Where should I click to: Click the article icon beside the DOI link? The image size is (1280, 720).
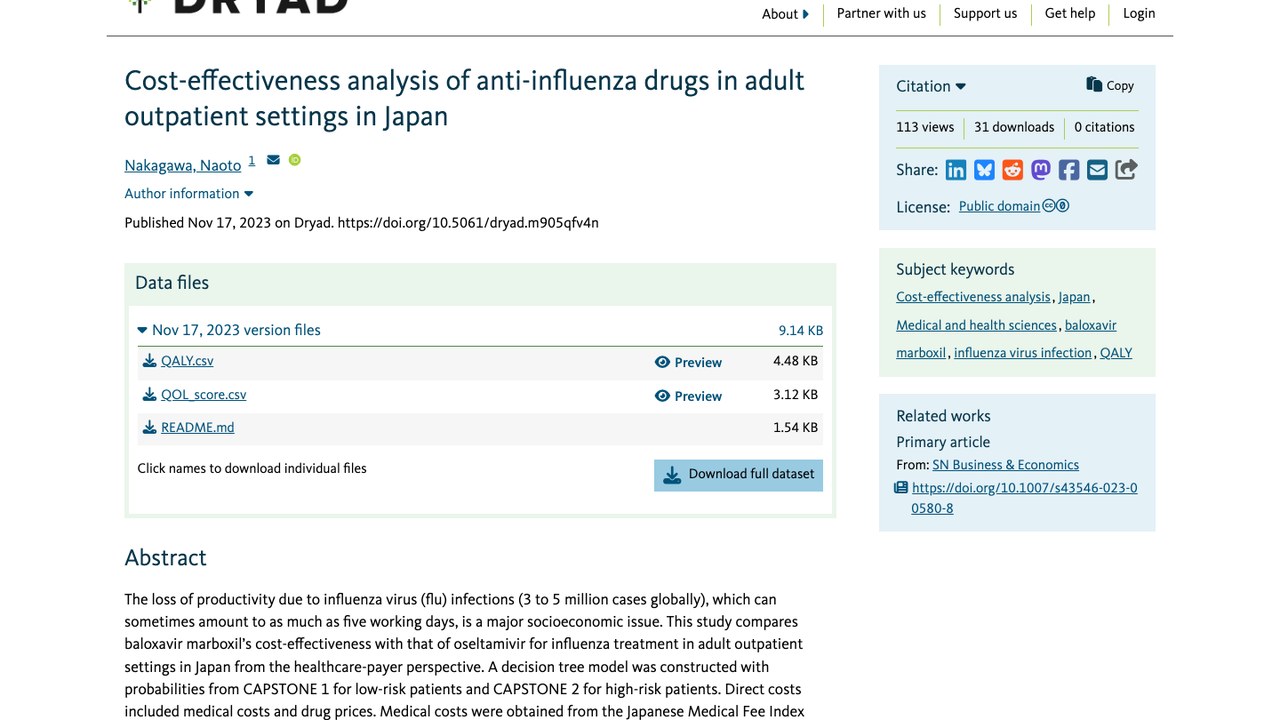pyautogui.click(x=901, y=488)
